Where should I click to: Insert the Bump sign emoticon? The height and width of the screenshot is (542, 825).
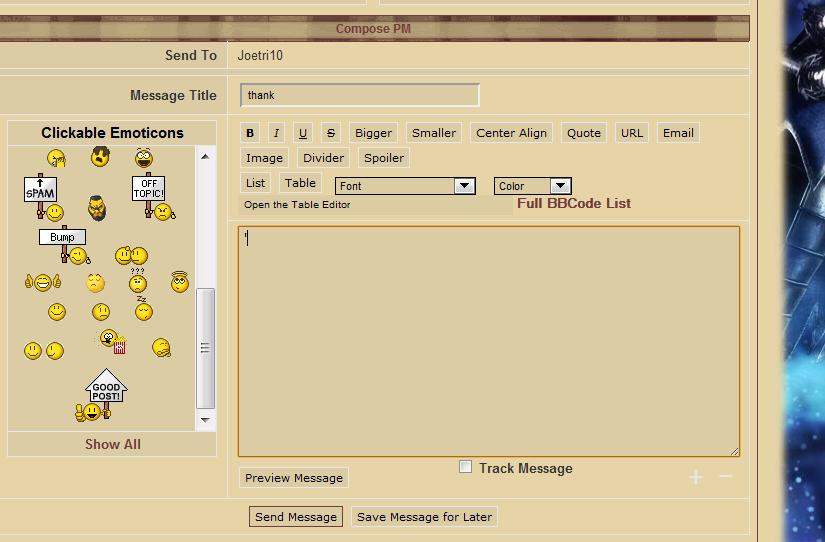66,246
